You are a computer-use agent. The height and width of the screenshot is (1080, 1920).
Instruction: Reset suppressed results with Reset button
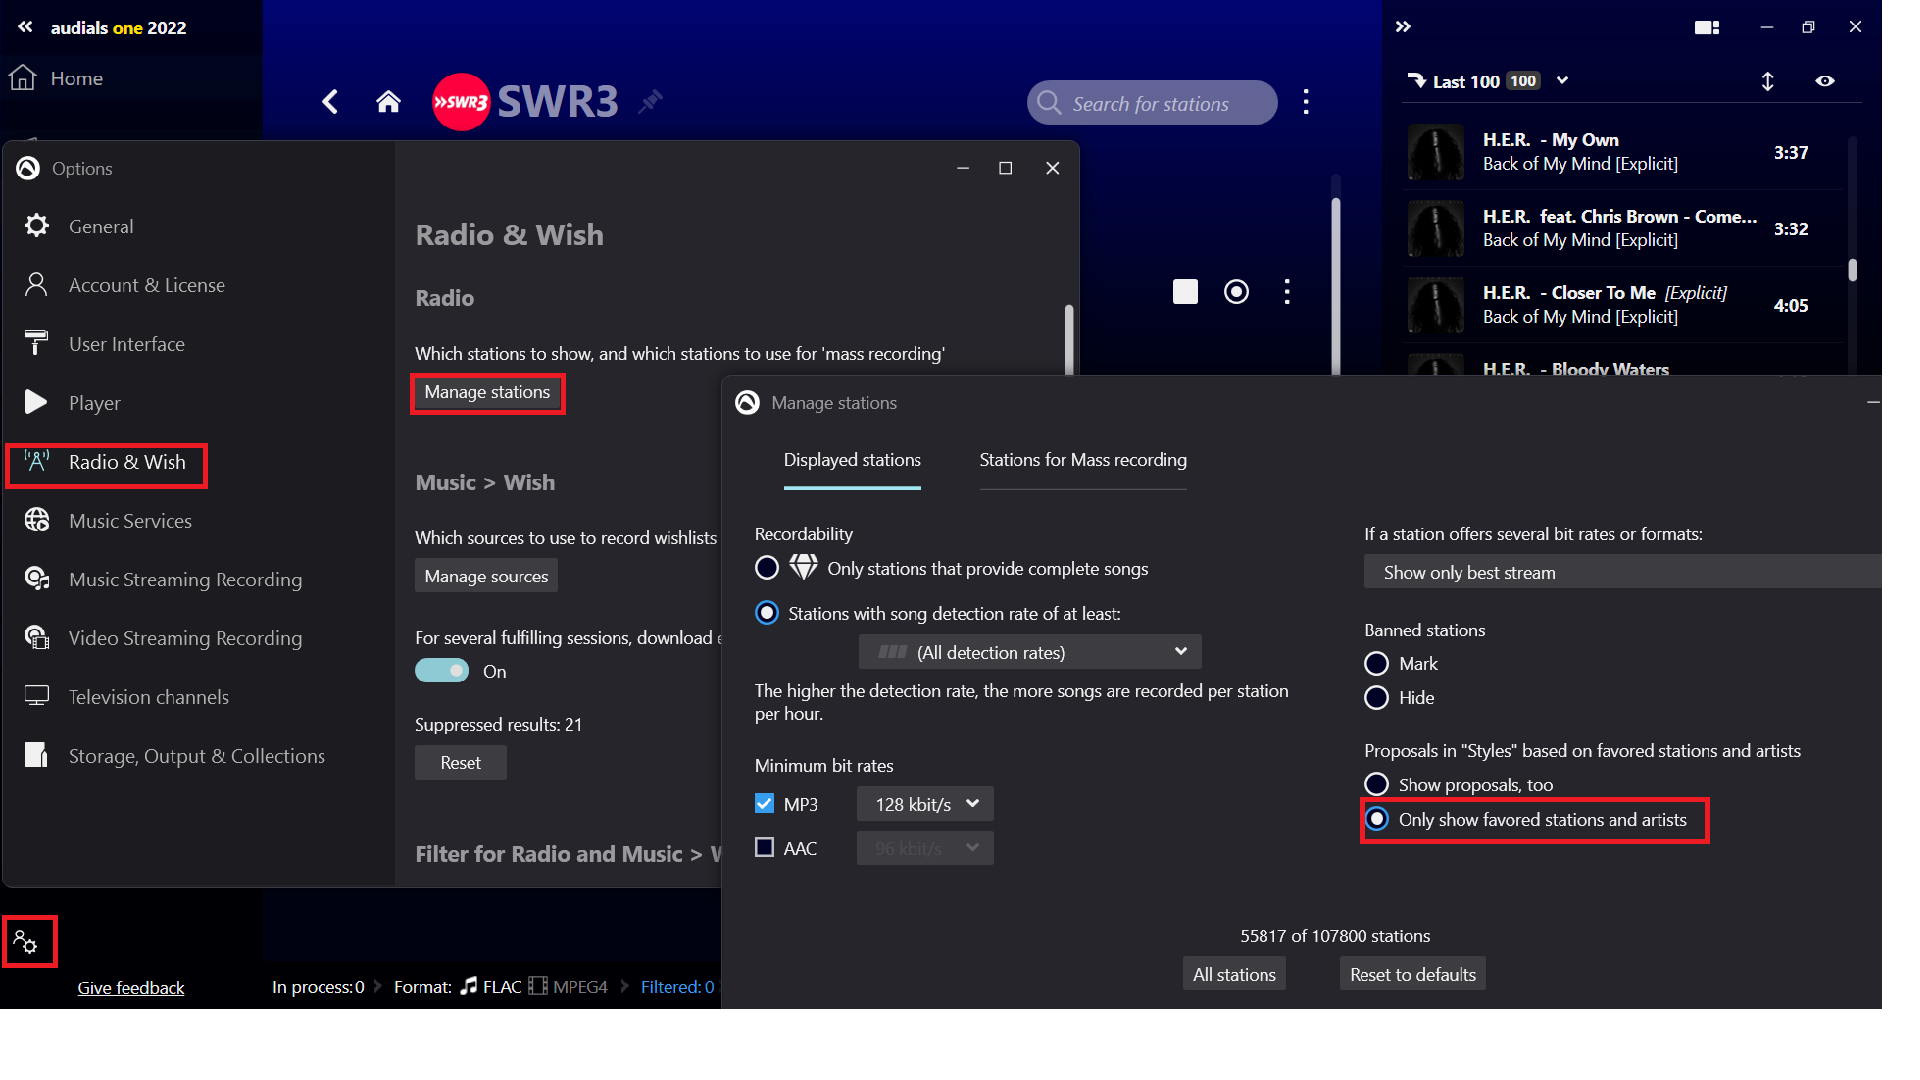click(460, 763)
